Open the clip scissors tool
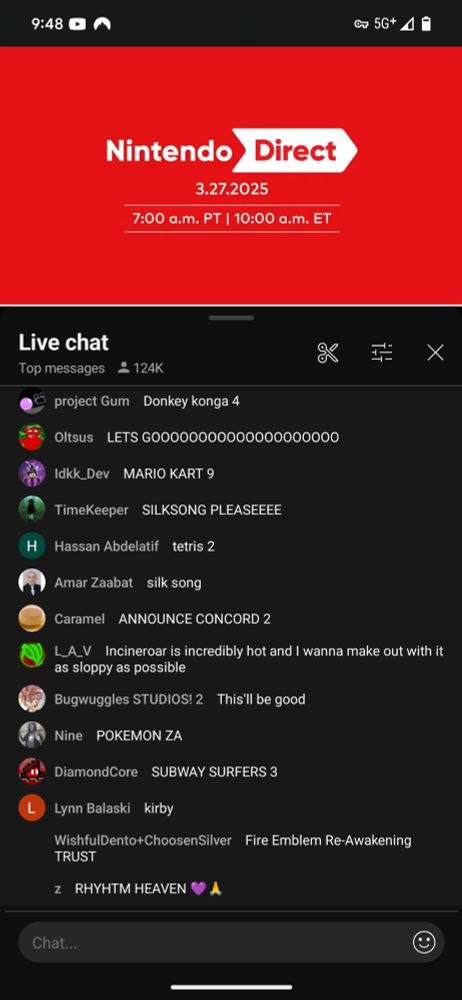 point(327,353)
